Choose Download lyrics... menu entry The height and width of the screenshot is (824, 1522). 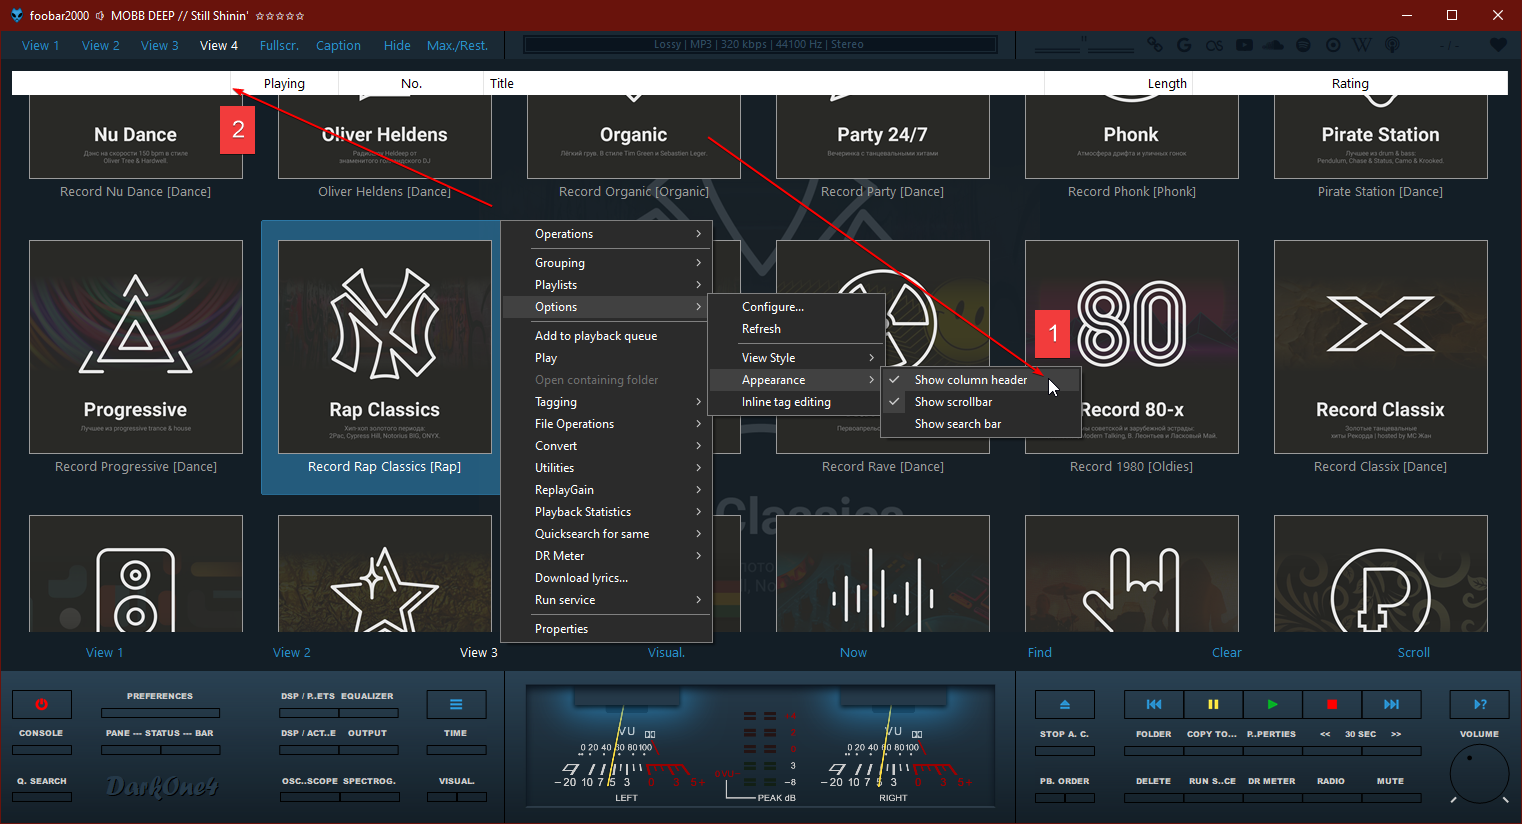click(607, 578)
